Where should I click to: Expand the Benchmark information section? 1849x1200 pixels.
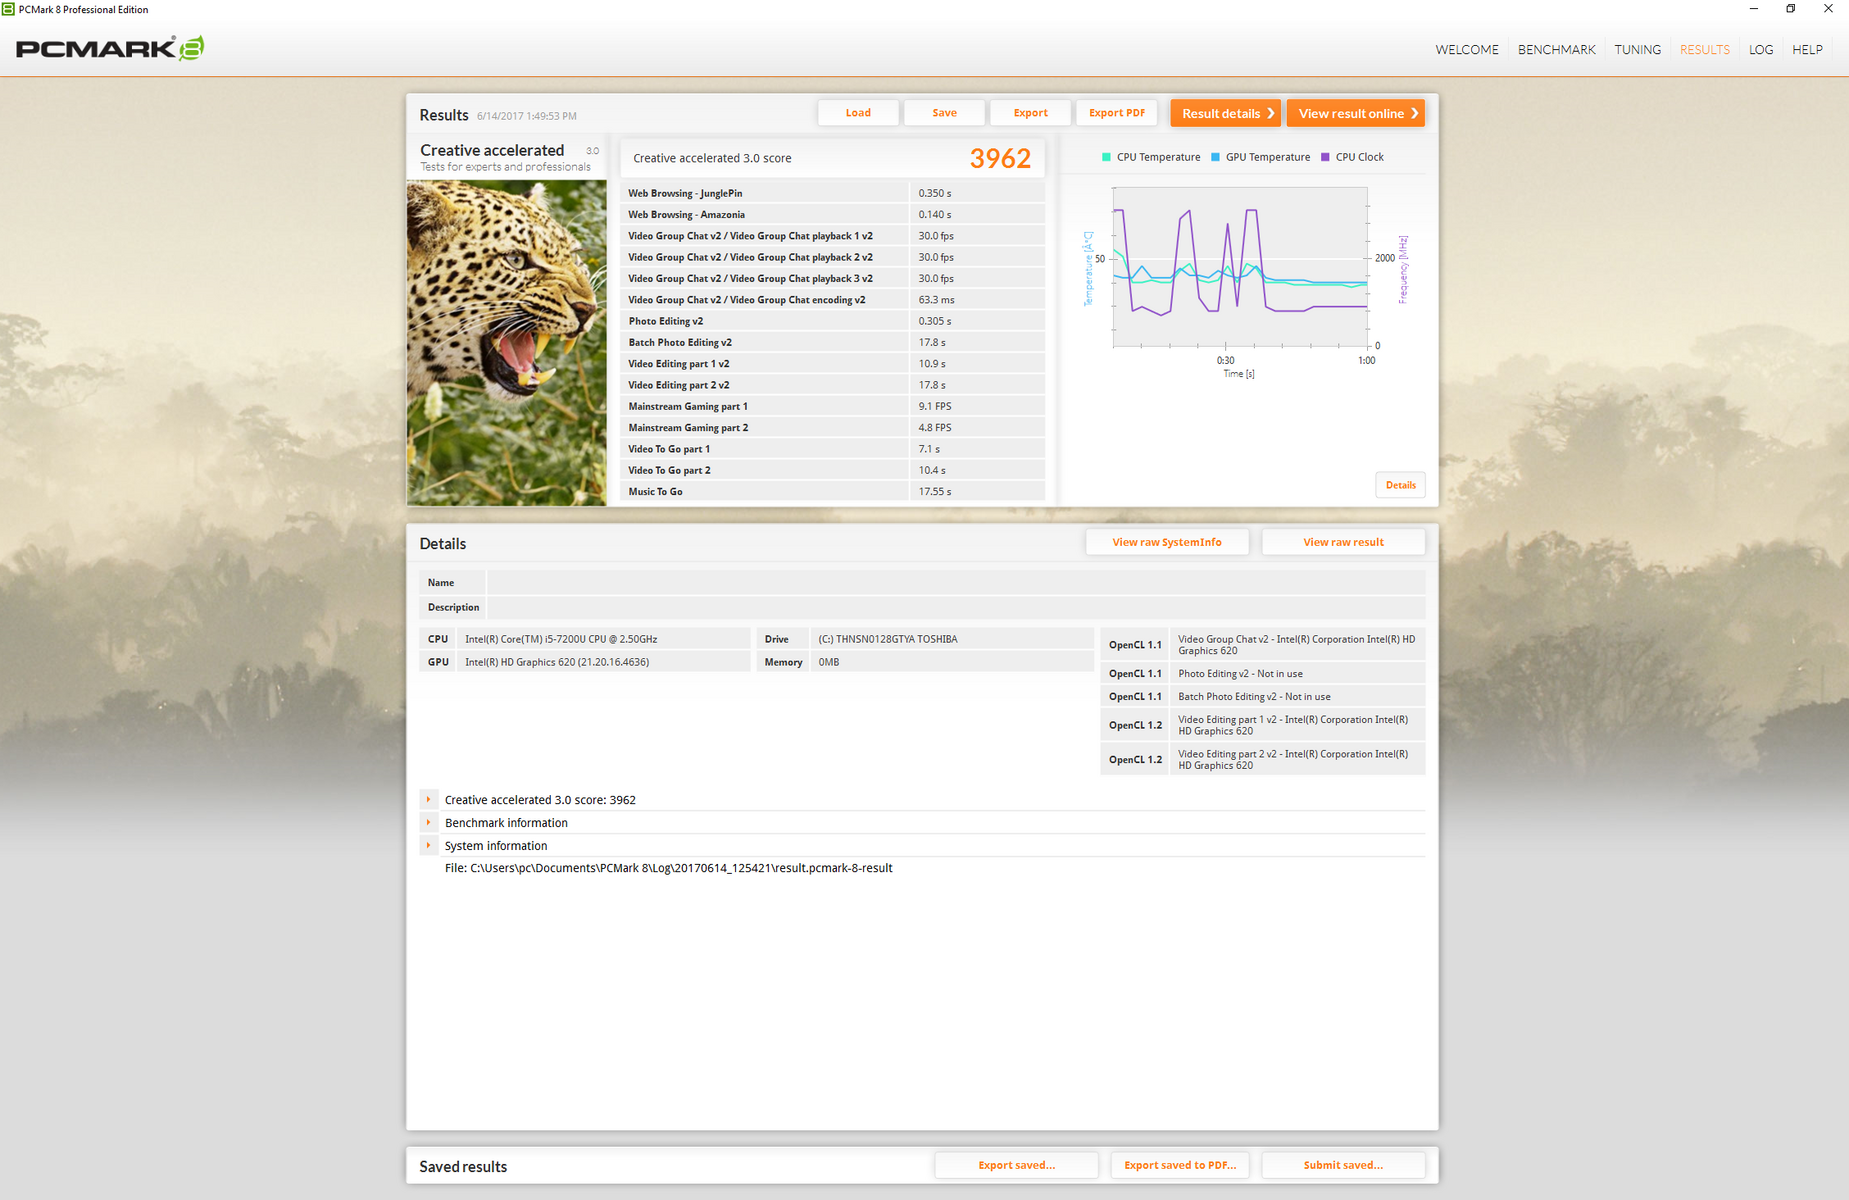(429, 823)
